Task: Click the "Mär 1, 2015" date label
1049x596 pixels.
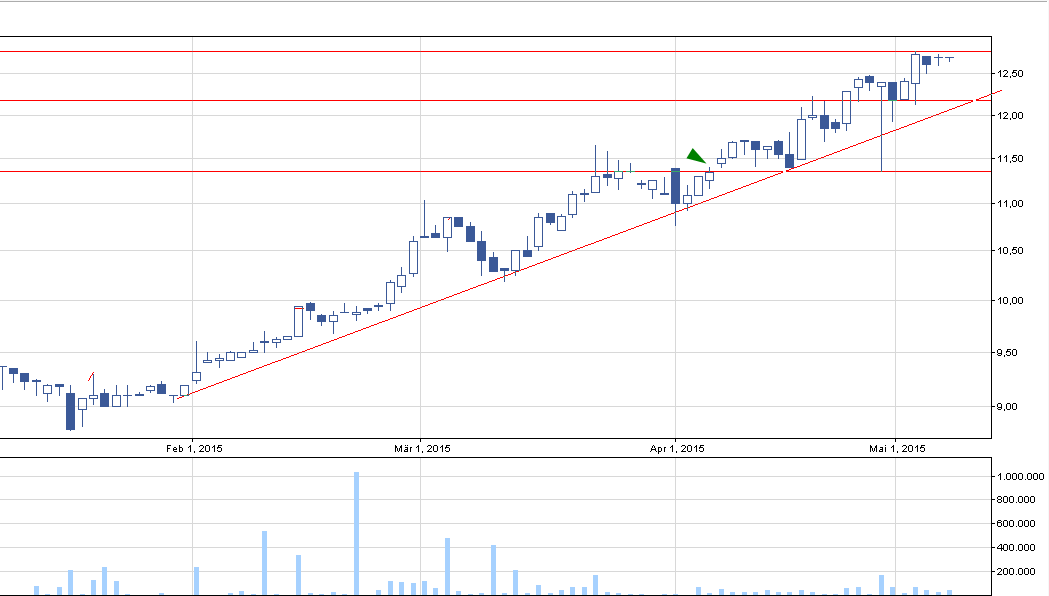Action: click(423, 449)
